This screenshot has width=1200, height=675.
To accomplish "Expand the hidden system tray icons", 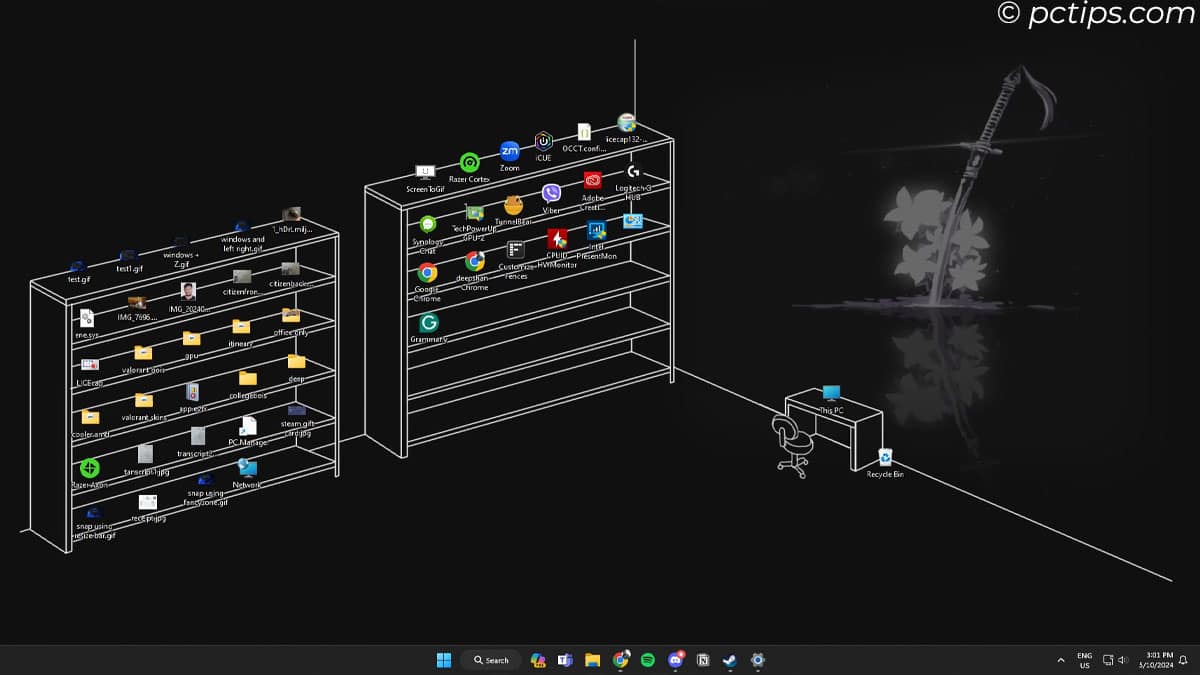I will pos(1060,660).
